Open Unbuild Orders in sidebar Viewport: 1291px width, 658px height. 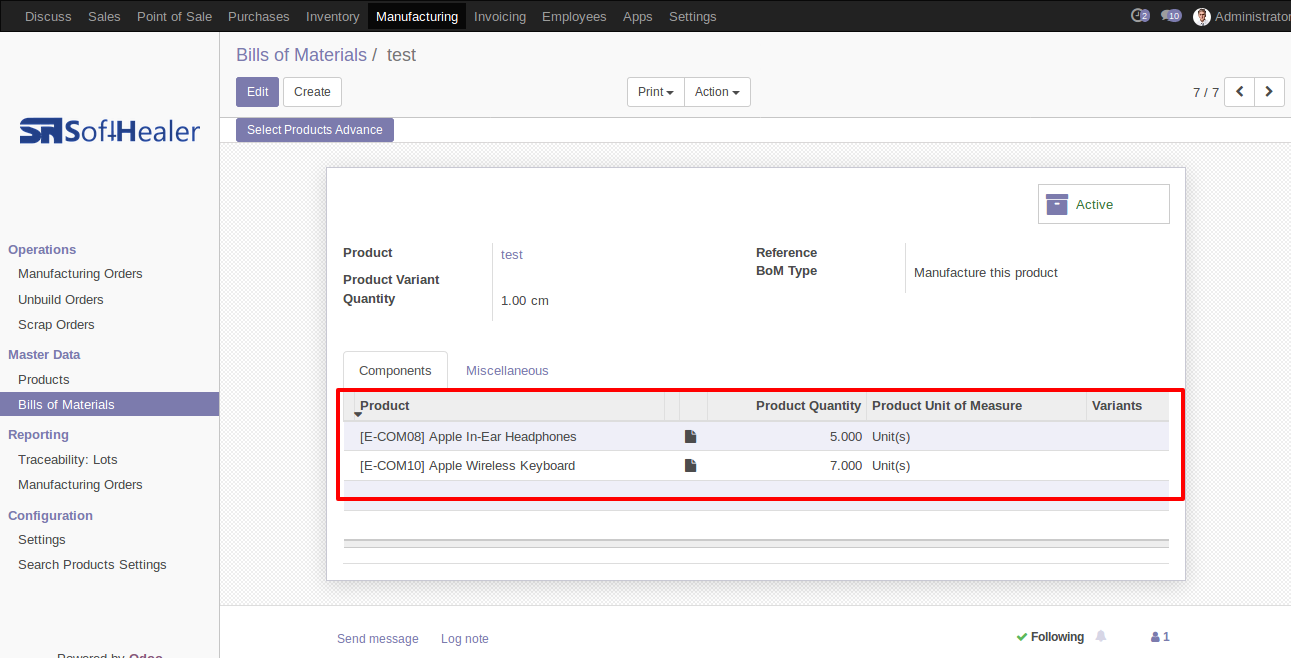[61, 299]
